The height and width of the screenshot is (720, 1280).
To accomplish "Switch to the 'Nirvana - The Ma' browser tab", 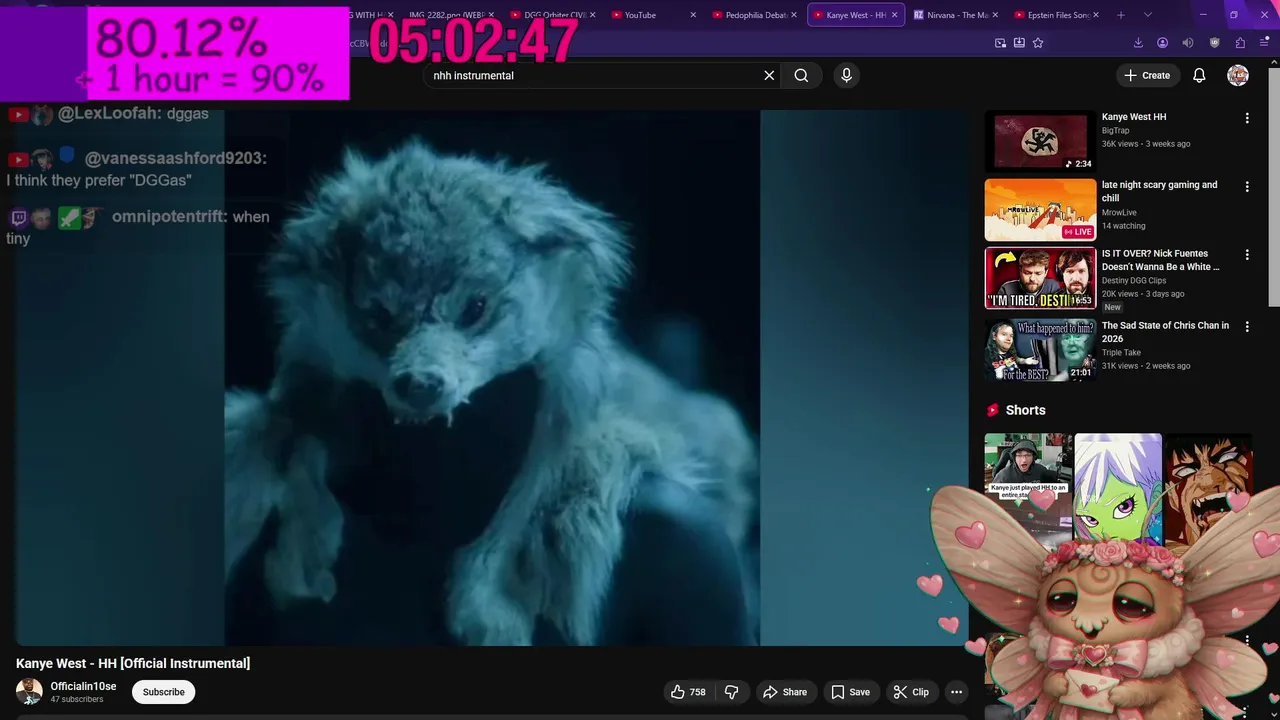I will click(x=957, y=15).
